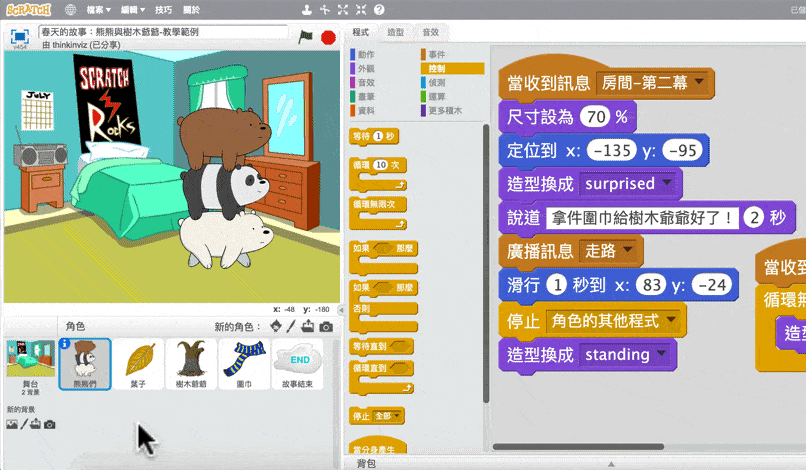Open the 關於 about menu

(191, 10)
